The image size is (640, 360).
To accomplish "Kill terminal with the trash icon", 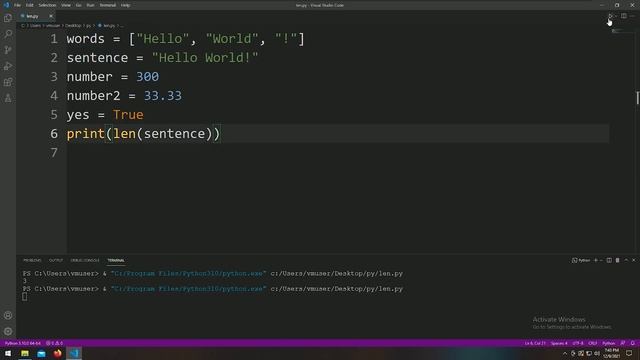I will [618, 260].
